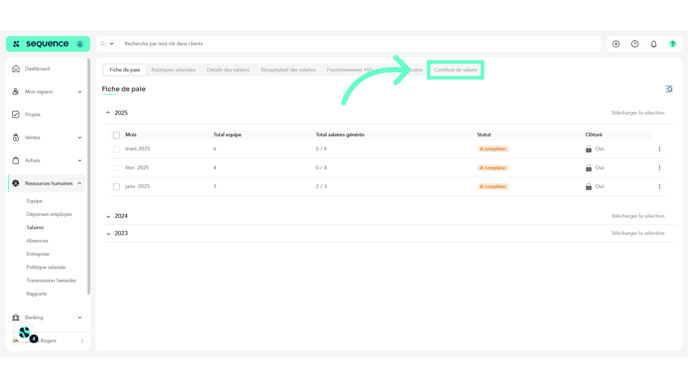The image size is (688, 387).
Task: Expand the Achats submenu chevron
Action: pos(79,161)
